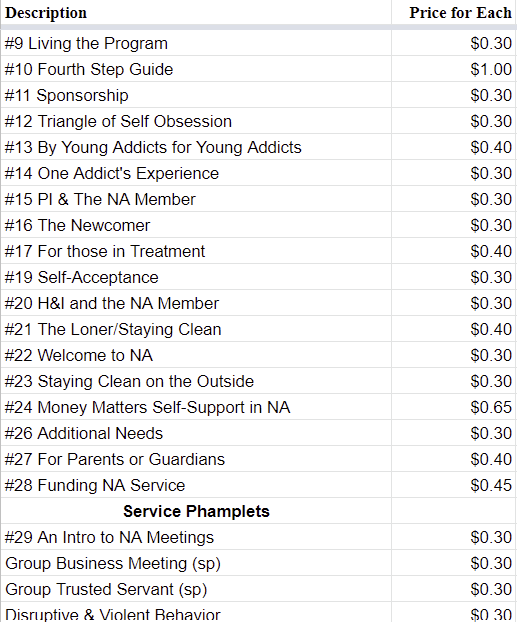Select the #10 Fourth Step Guide row
Viewport: 517px width, 622px height.
pos(258,69)
